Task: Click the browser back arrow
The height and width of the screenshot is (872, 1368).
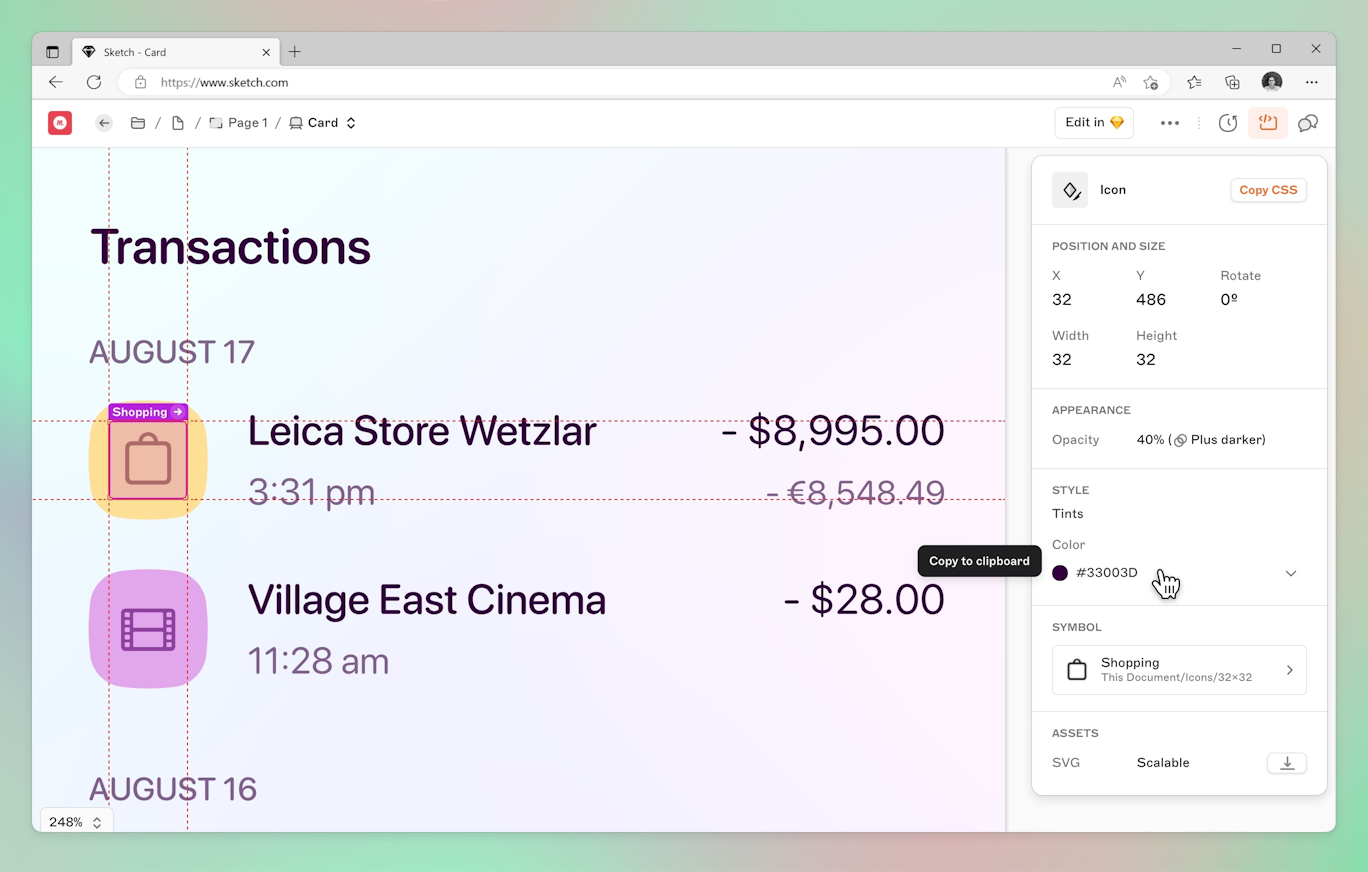Action: coord(56,82)
